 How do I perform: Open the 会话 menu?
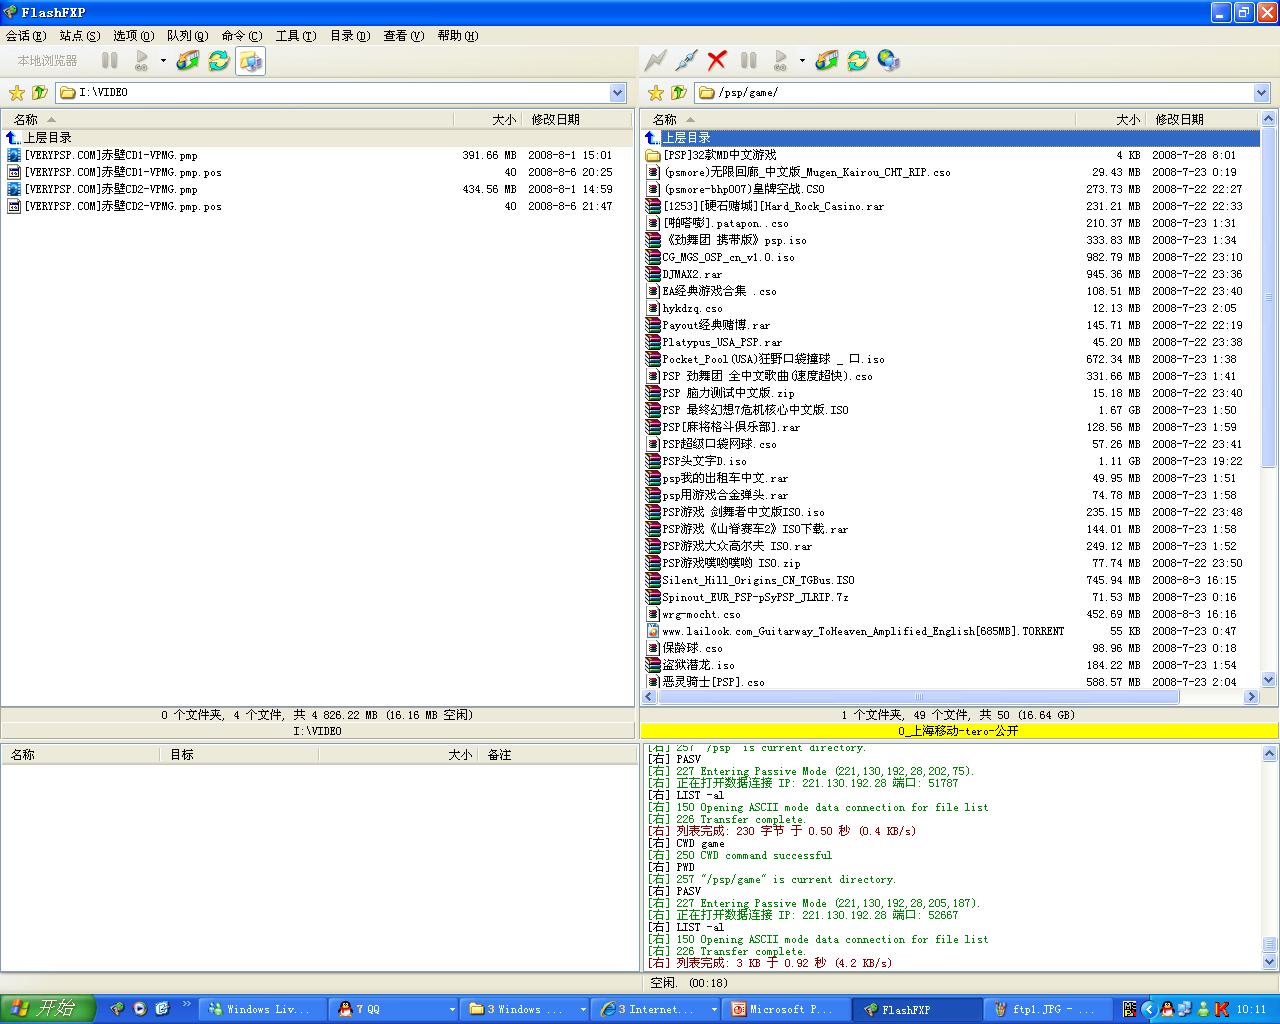coord(26,36)
